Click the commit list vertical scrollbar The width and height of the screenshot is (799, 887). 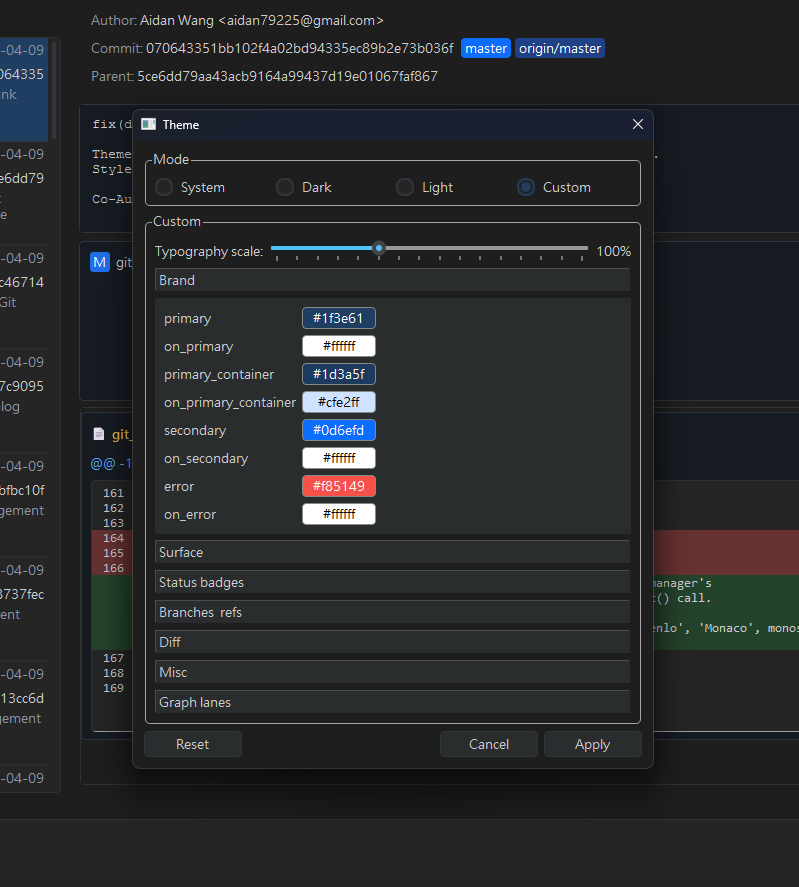pos(54,91)
